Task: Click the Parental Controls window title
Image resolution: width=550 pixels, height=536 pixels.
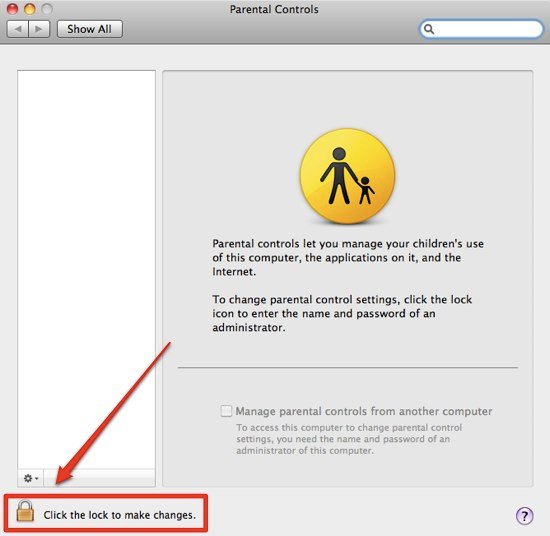Action: pyautogui.click(x=274, y=9)
